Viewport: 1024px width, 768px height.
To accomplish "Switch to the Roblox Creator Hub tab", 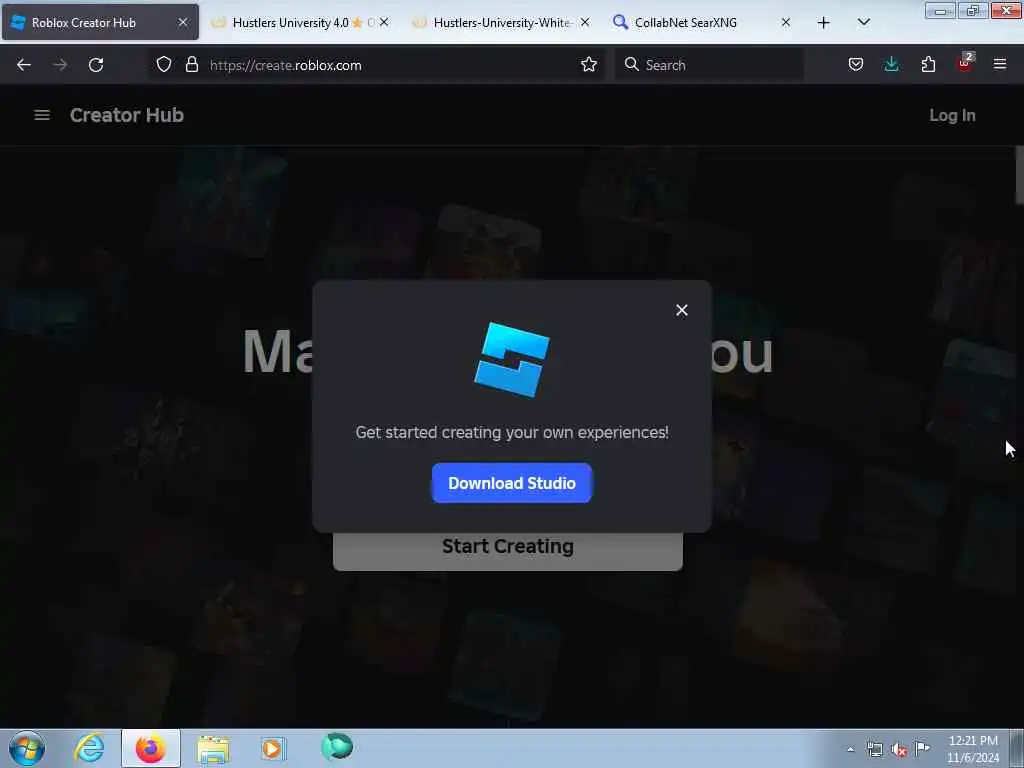I will [x=101, y=22].
